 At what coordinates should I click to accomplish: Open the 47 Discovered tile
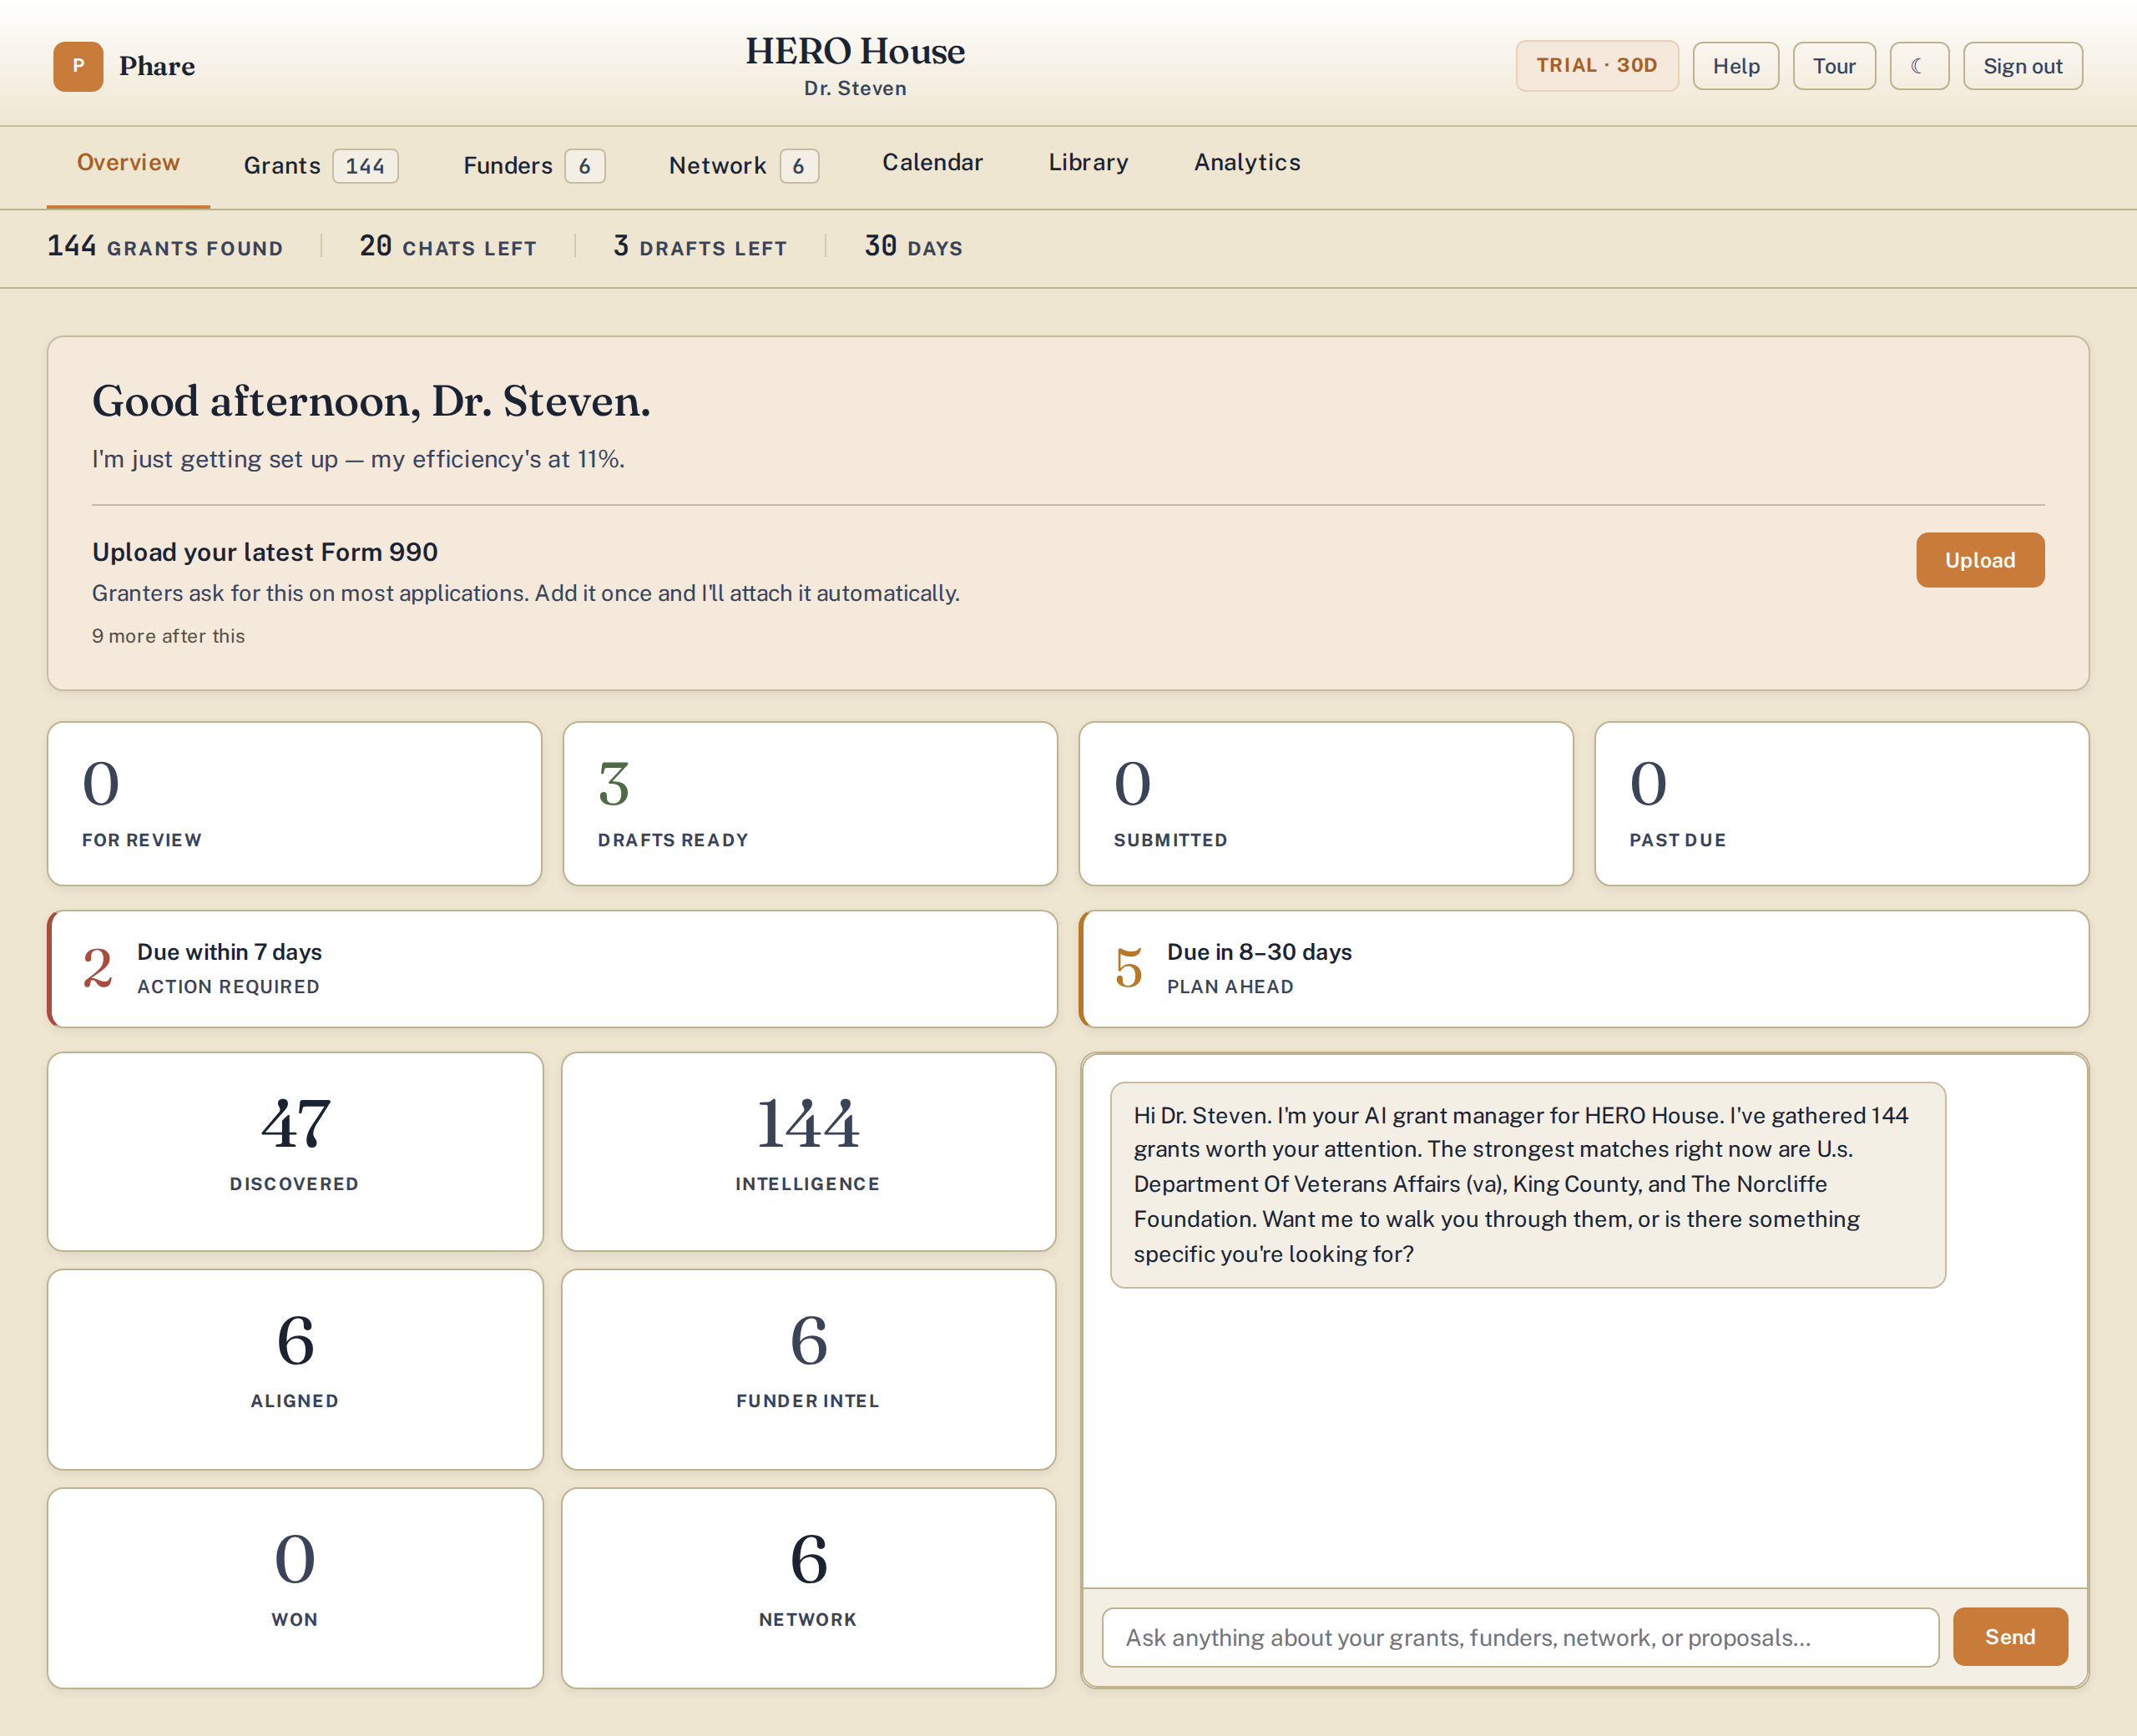pyautogui.click(x=295, y=1151)
